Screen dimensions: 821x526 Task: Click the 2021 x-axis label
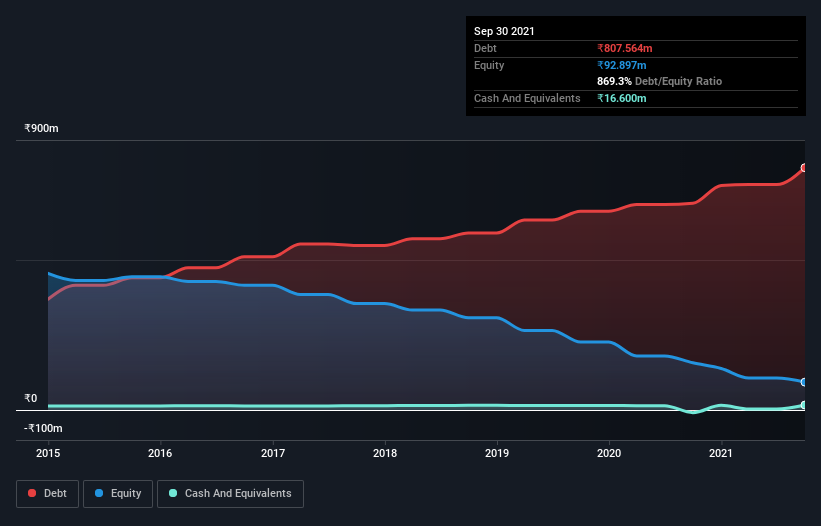(x=721, y=453)
